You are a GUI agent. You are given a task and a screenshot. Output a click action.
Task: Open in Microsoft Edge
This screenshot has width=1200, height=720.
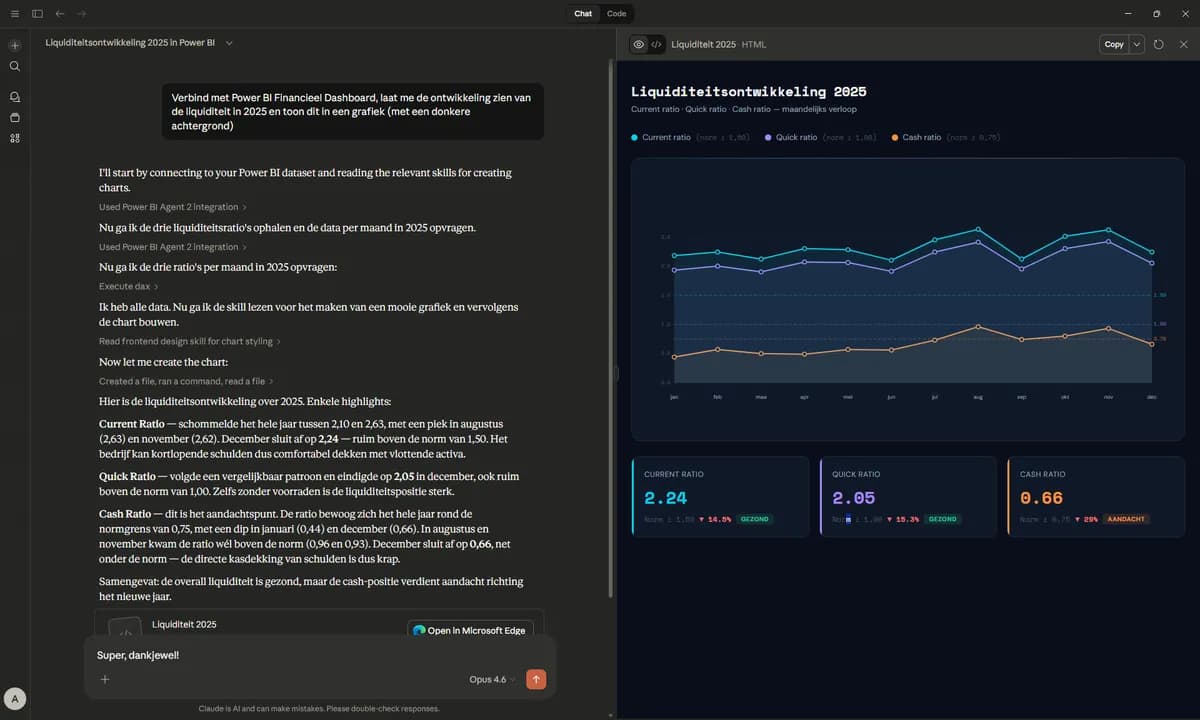[x=469, y=630]
